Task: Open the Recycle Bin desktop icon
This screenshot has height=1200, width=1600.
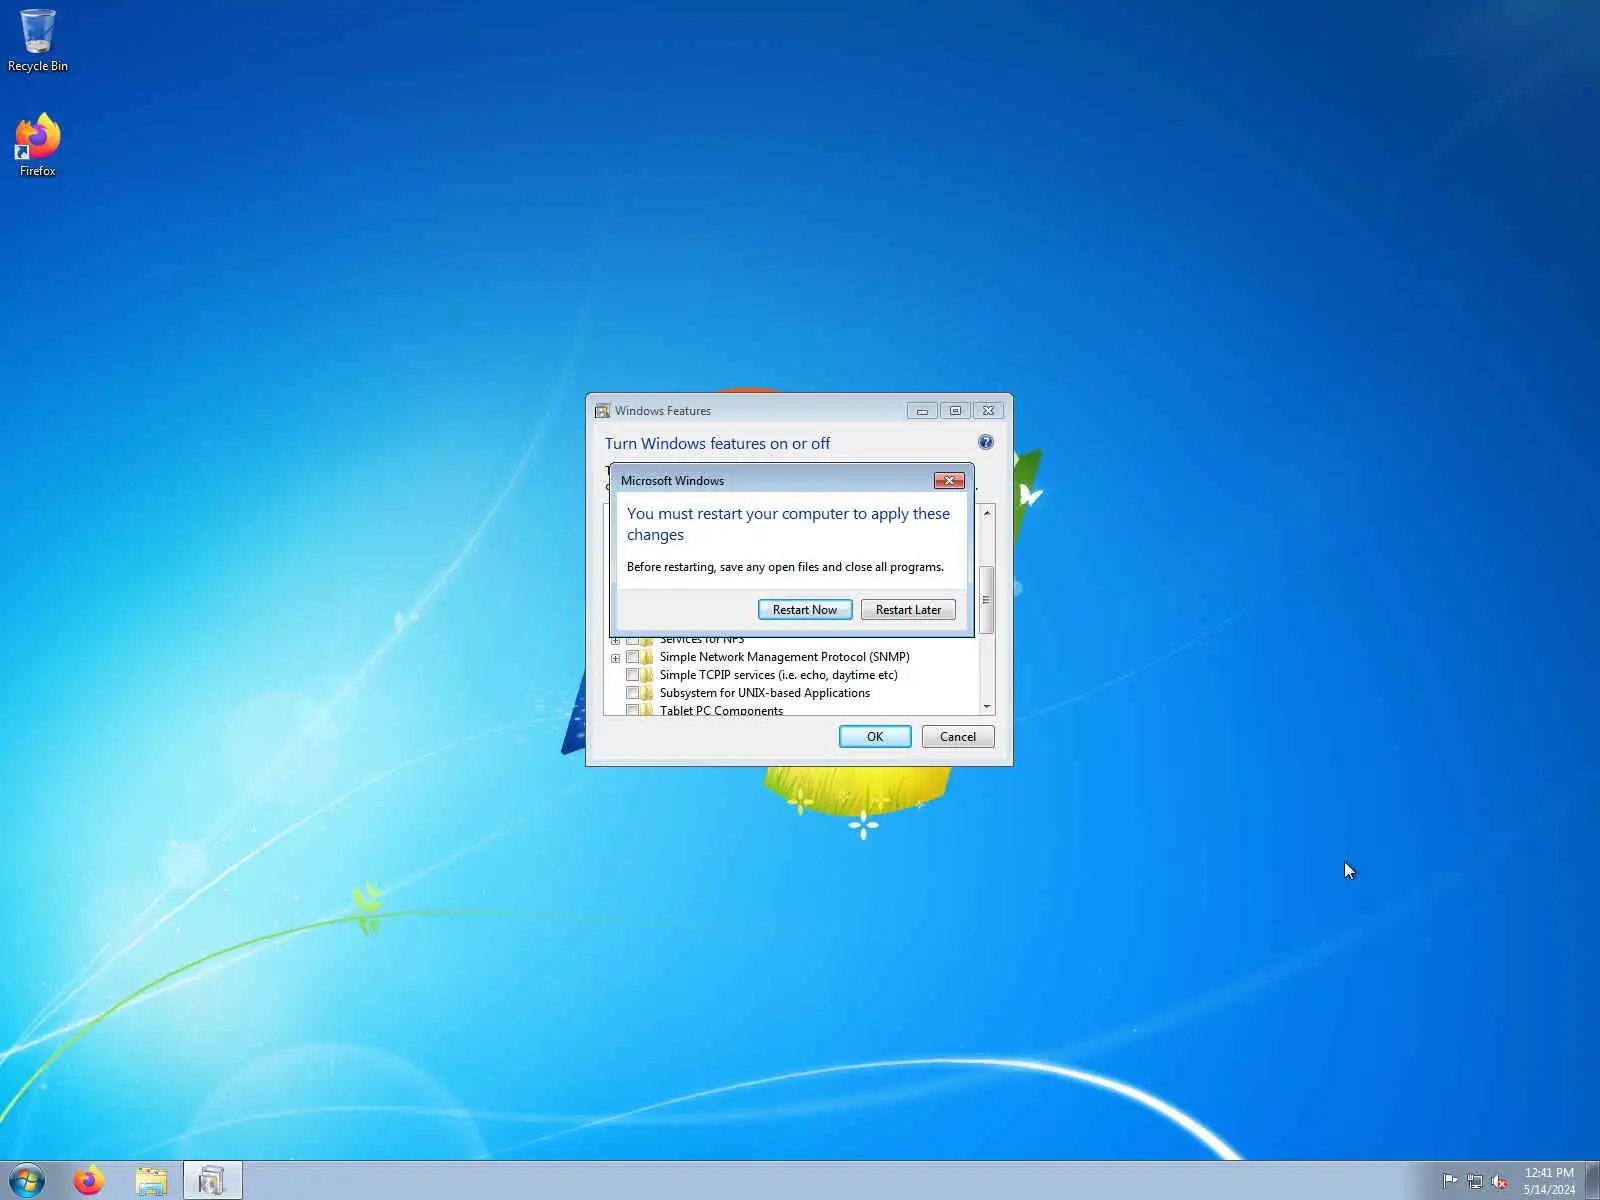Action: tap(38, 41)
